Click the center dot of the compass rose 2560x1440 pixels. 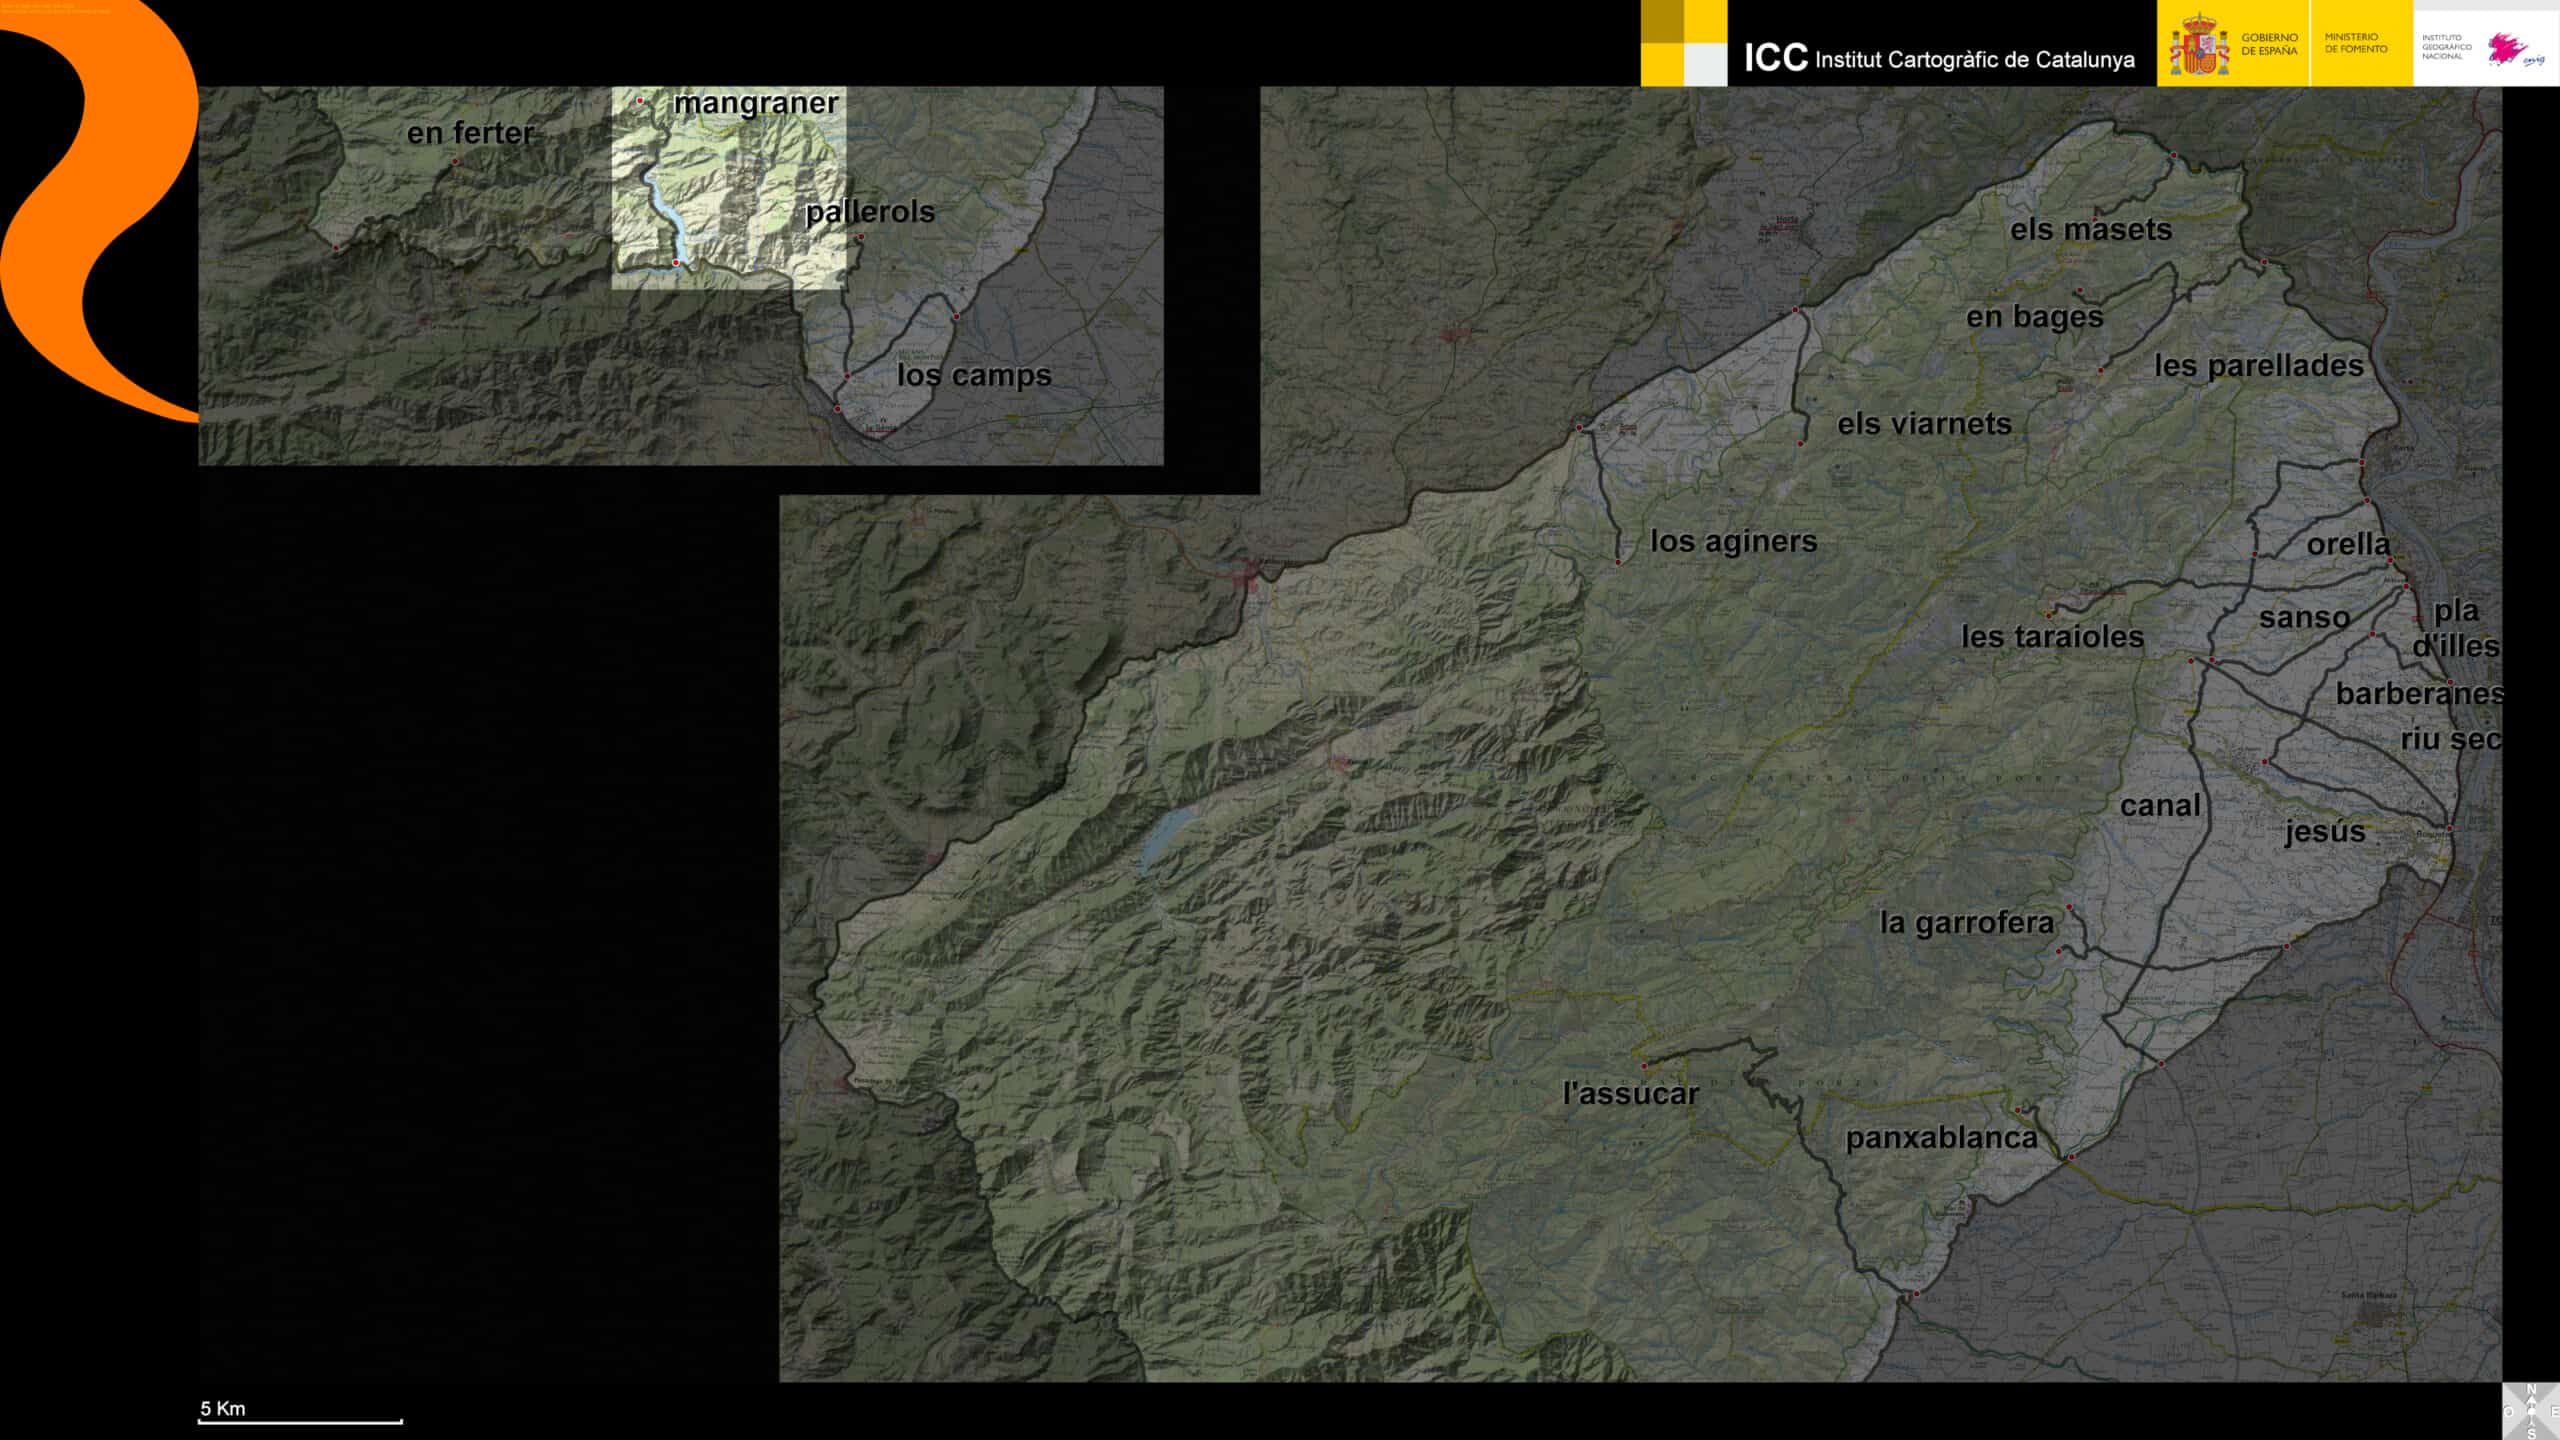coord(2532,1411)
